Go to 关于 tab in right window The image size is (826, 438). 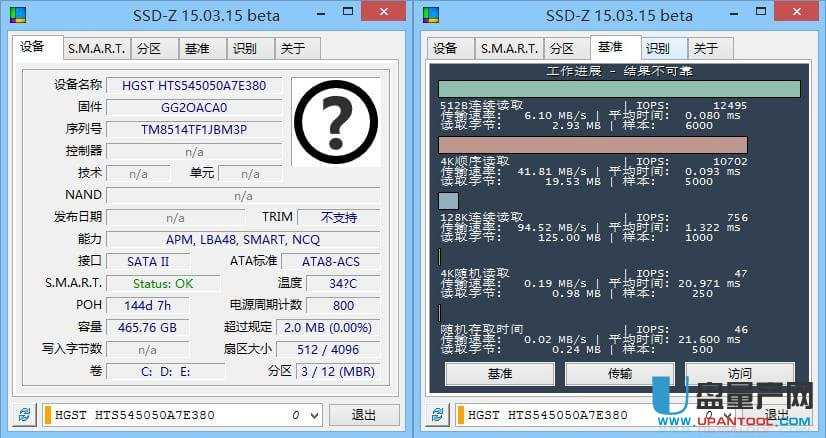point(706,48)
